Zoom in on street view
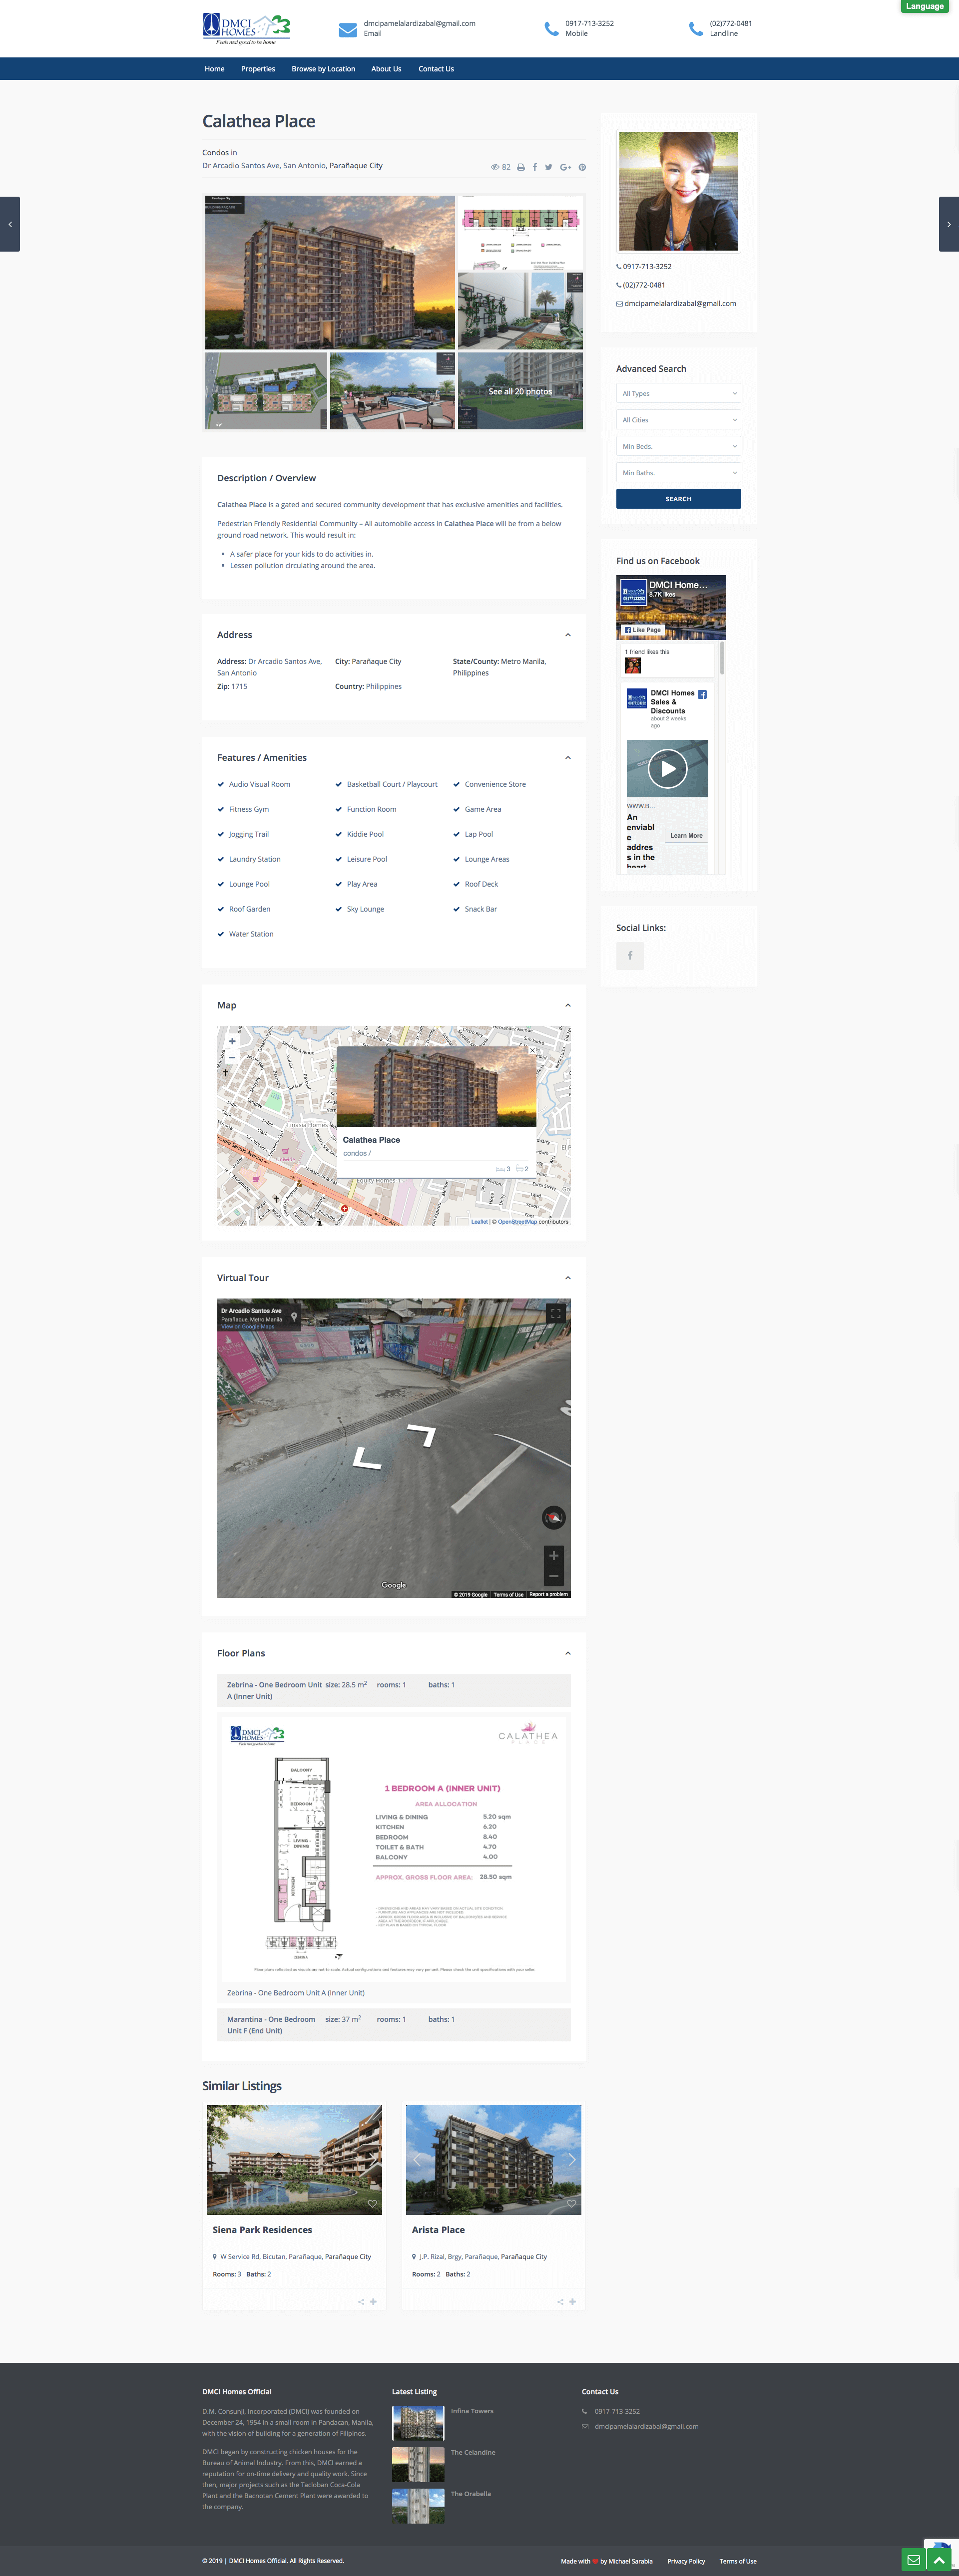Viewport: 959px width, 2576px height. click(554, 1556)
